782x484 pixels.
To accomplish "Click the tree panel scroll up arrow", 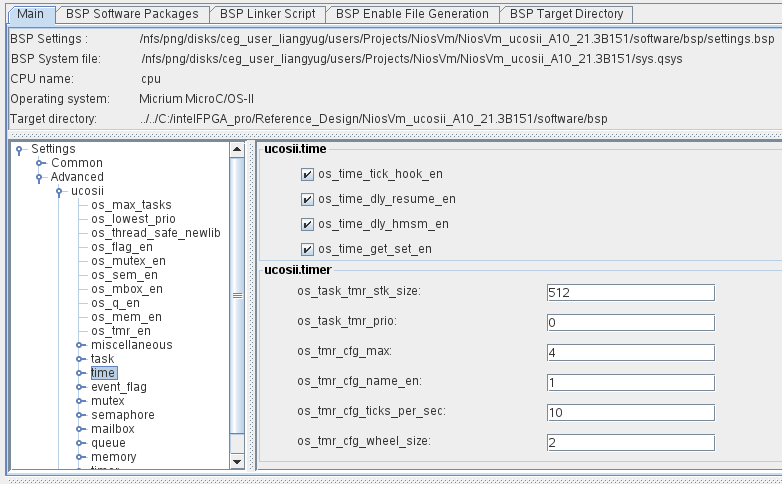I will 237,150.
